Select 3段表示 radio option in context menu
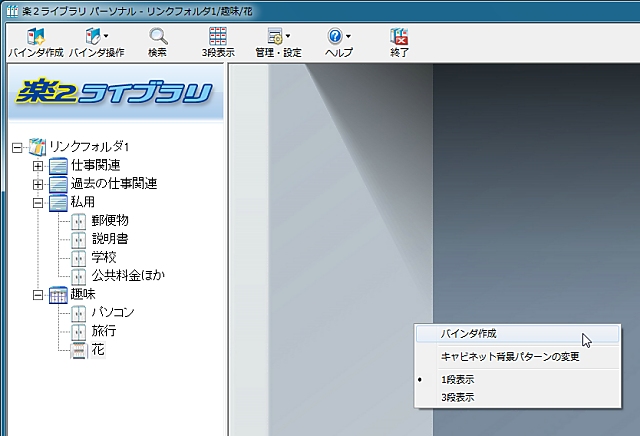 pyautogui.click(x=518, y=398)
